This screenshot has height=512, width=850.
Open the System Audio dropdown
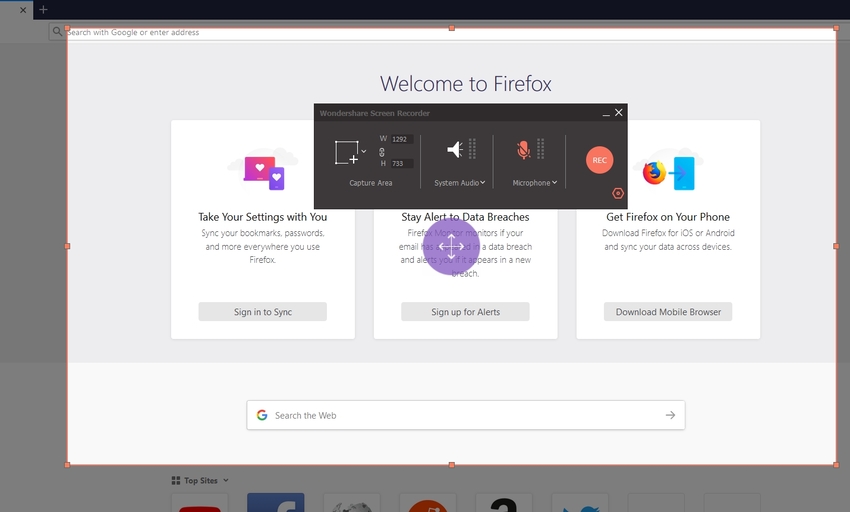point(460,183)
